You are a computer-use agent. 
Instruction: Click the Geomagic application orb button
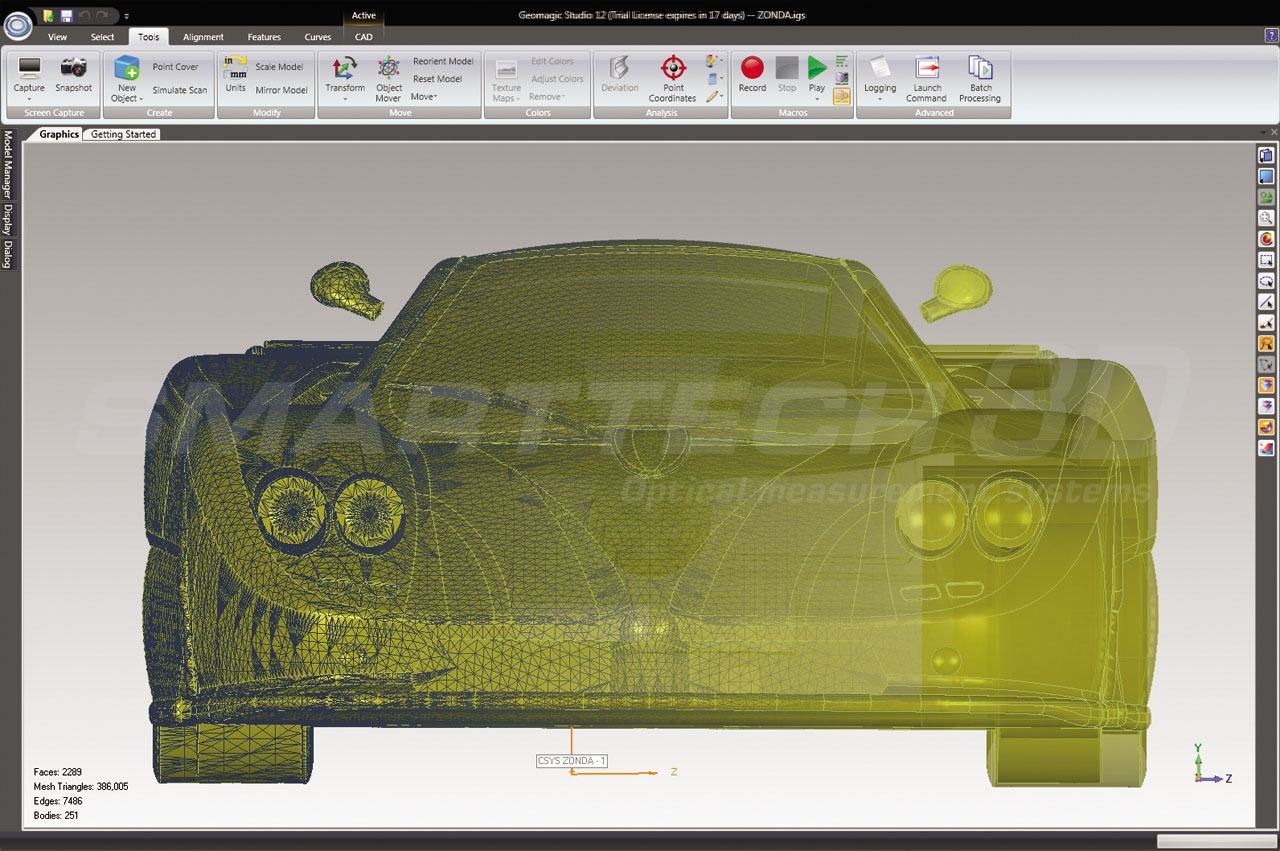17,24
